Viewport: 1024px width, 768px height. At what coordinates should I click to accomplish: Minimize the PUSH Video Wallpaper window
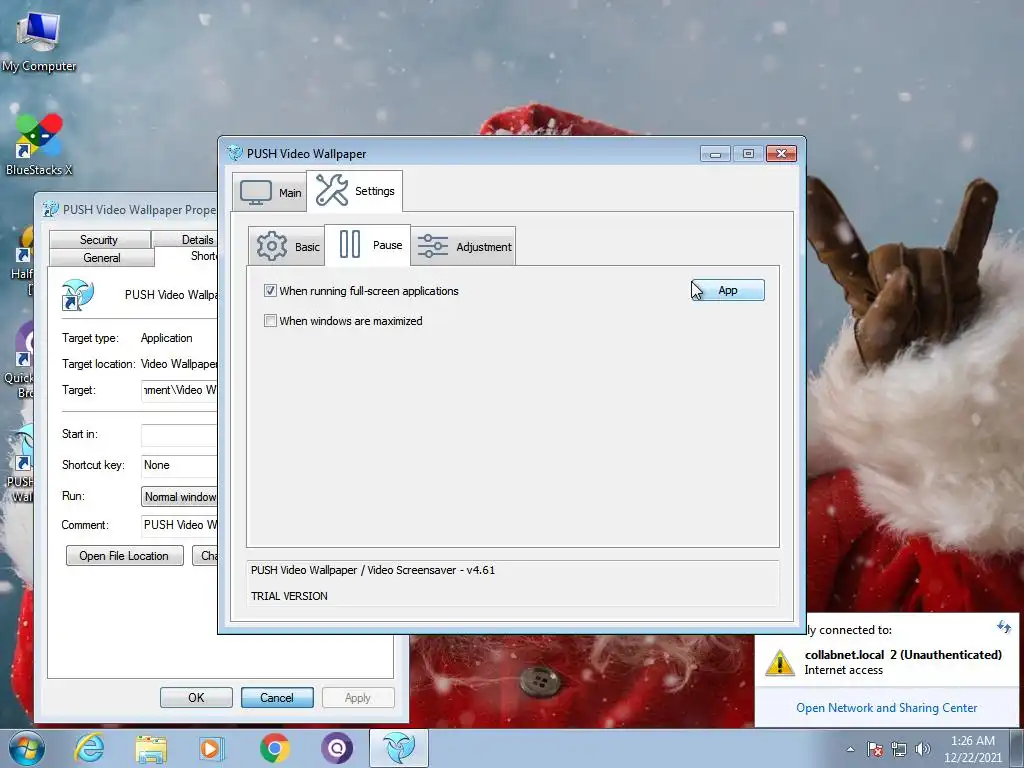[715, 153]
